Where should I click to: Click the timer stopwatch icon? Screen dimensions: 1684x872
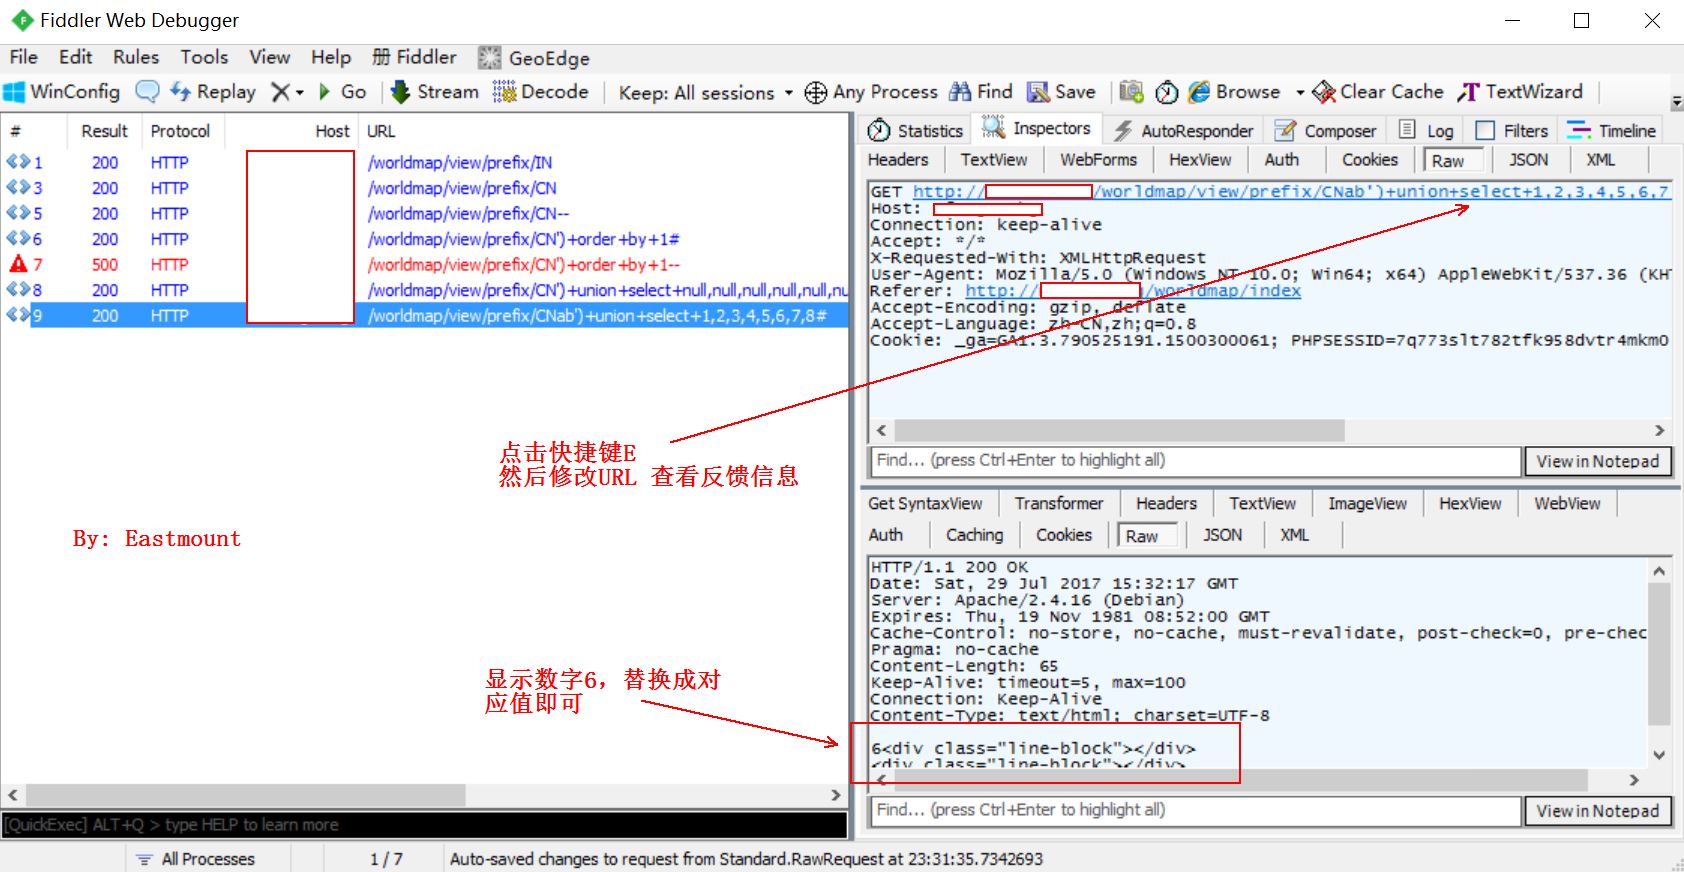coord(1166,92)
